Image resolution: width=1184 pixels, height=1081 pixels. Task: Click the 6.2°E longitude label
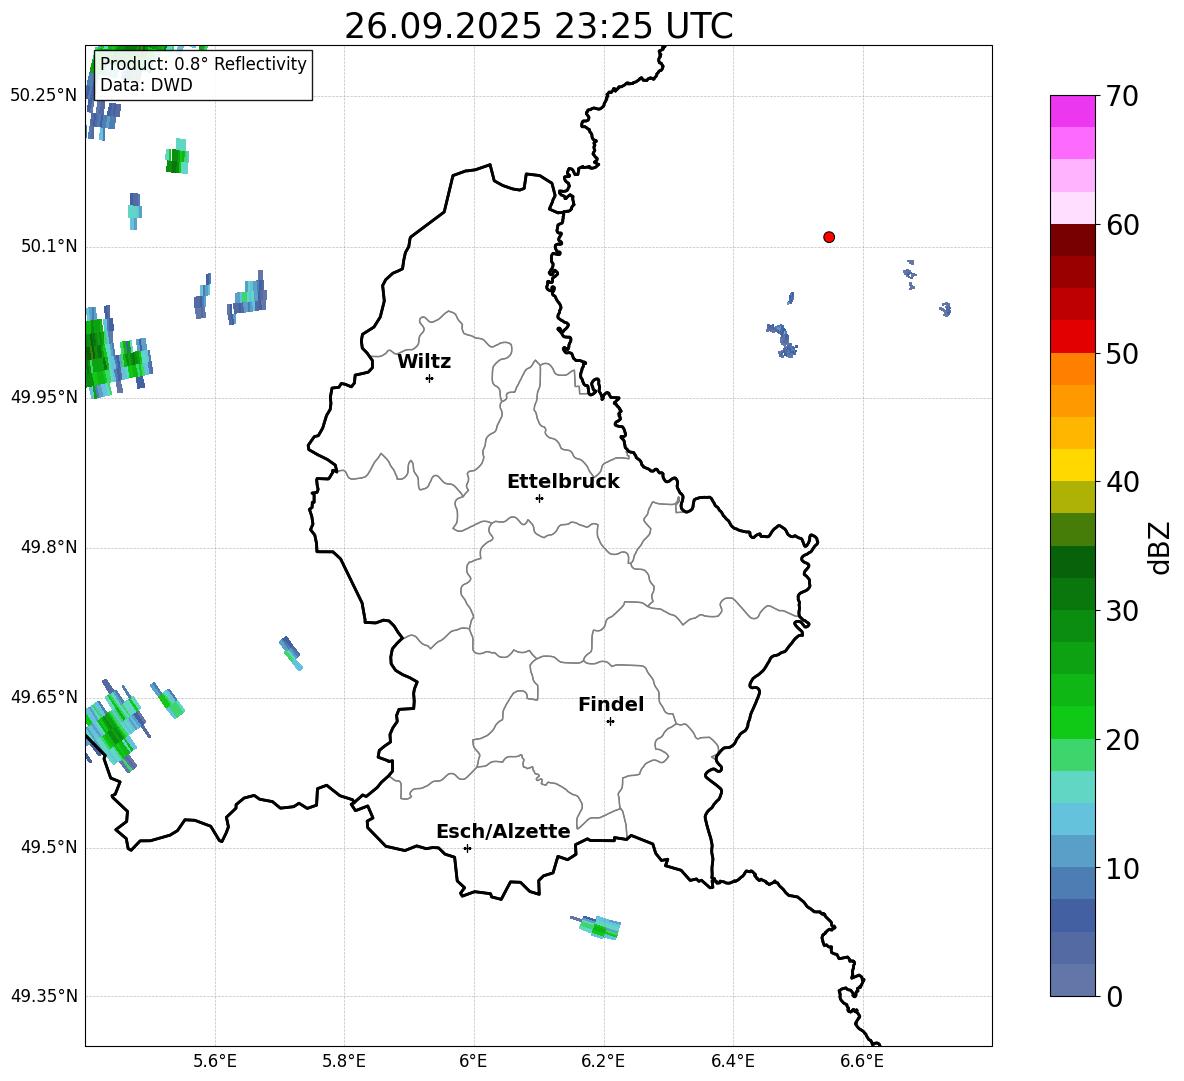pyautogui.click(x=603, y=1061)
